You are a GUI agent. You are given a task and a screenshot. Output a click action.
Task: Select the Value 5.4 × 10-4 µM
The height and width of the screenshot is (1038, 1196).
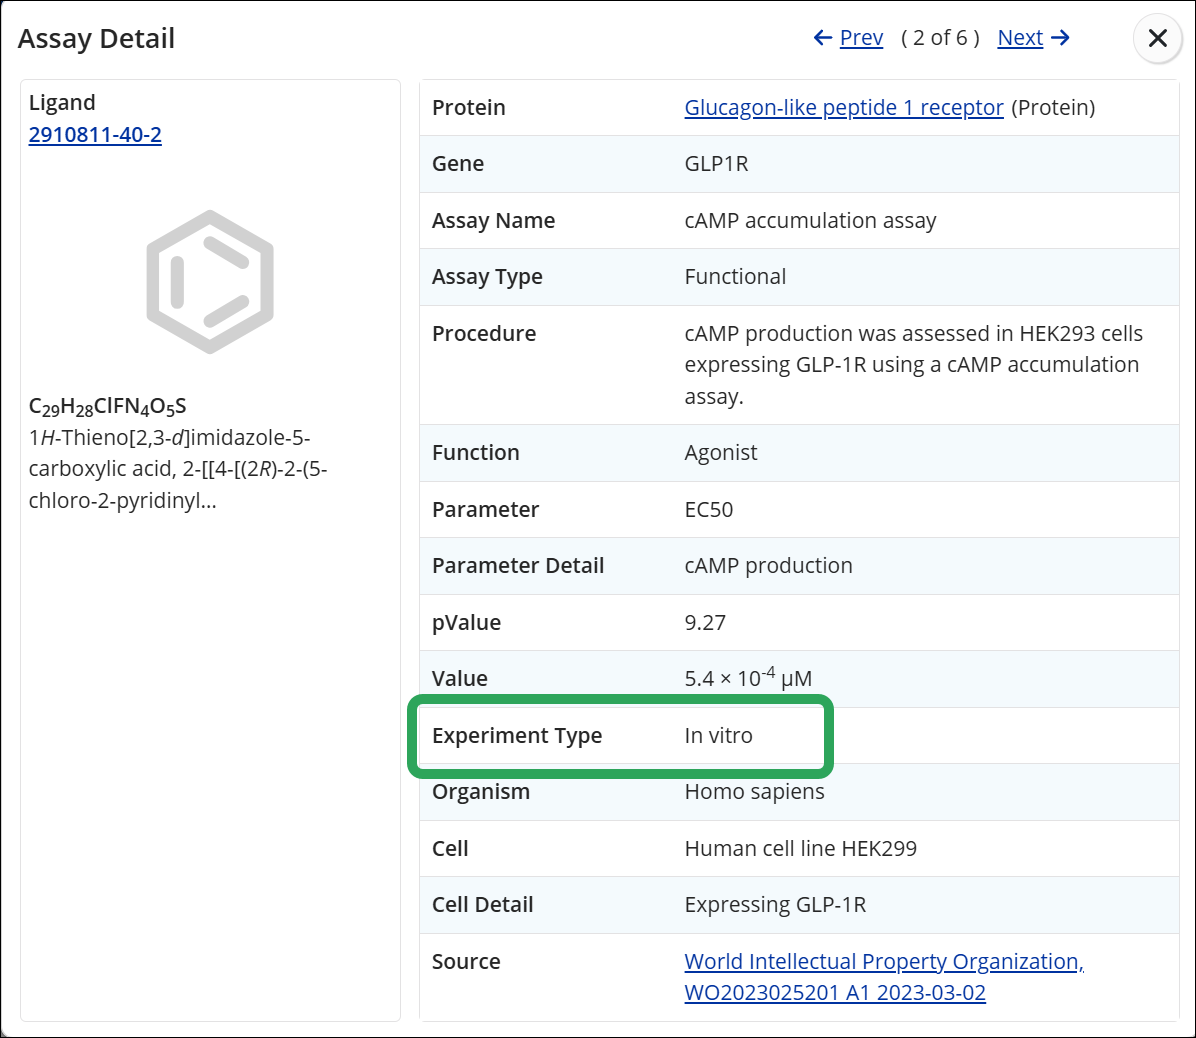pos(748,677)
